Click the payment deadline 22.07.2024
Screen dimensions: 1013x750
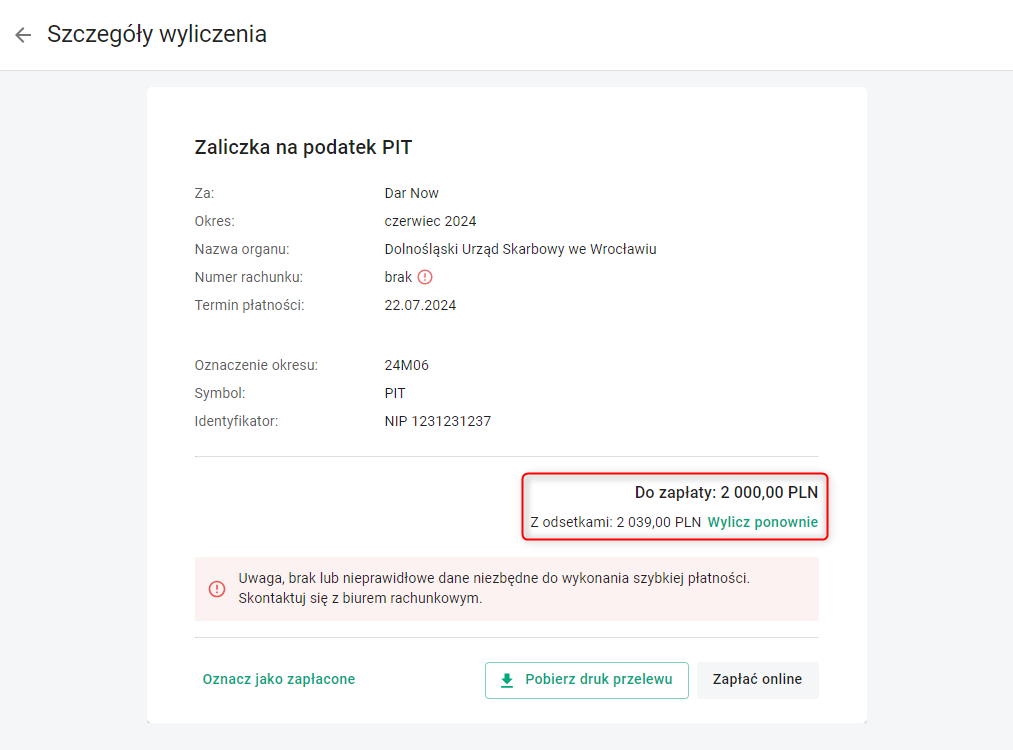pos(420,305)
